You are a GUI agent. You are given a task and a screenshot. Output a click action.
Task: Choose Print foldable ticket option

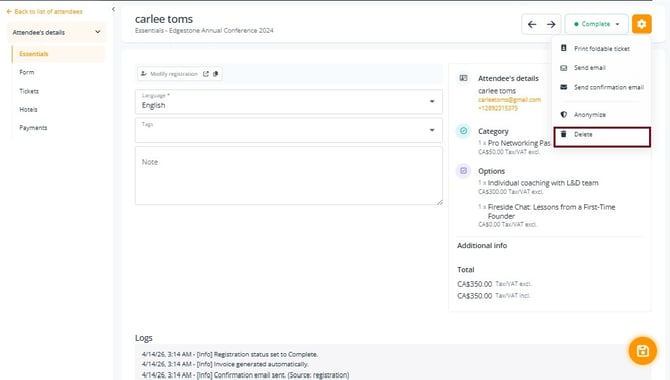(602, 49)
